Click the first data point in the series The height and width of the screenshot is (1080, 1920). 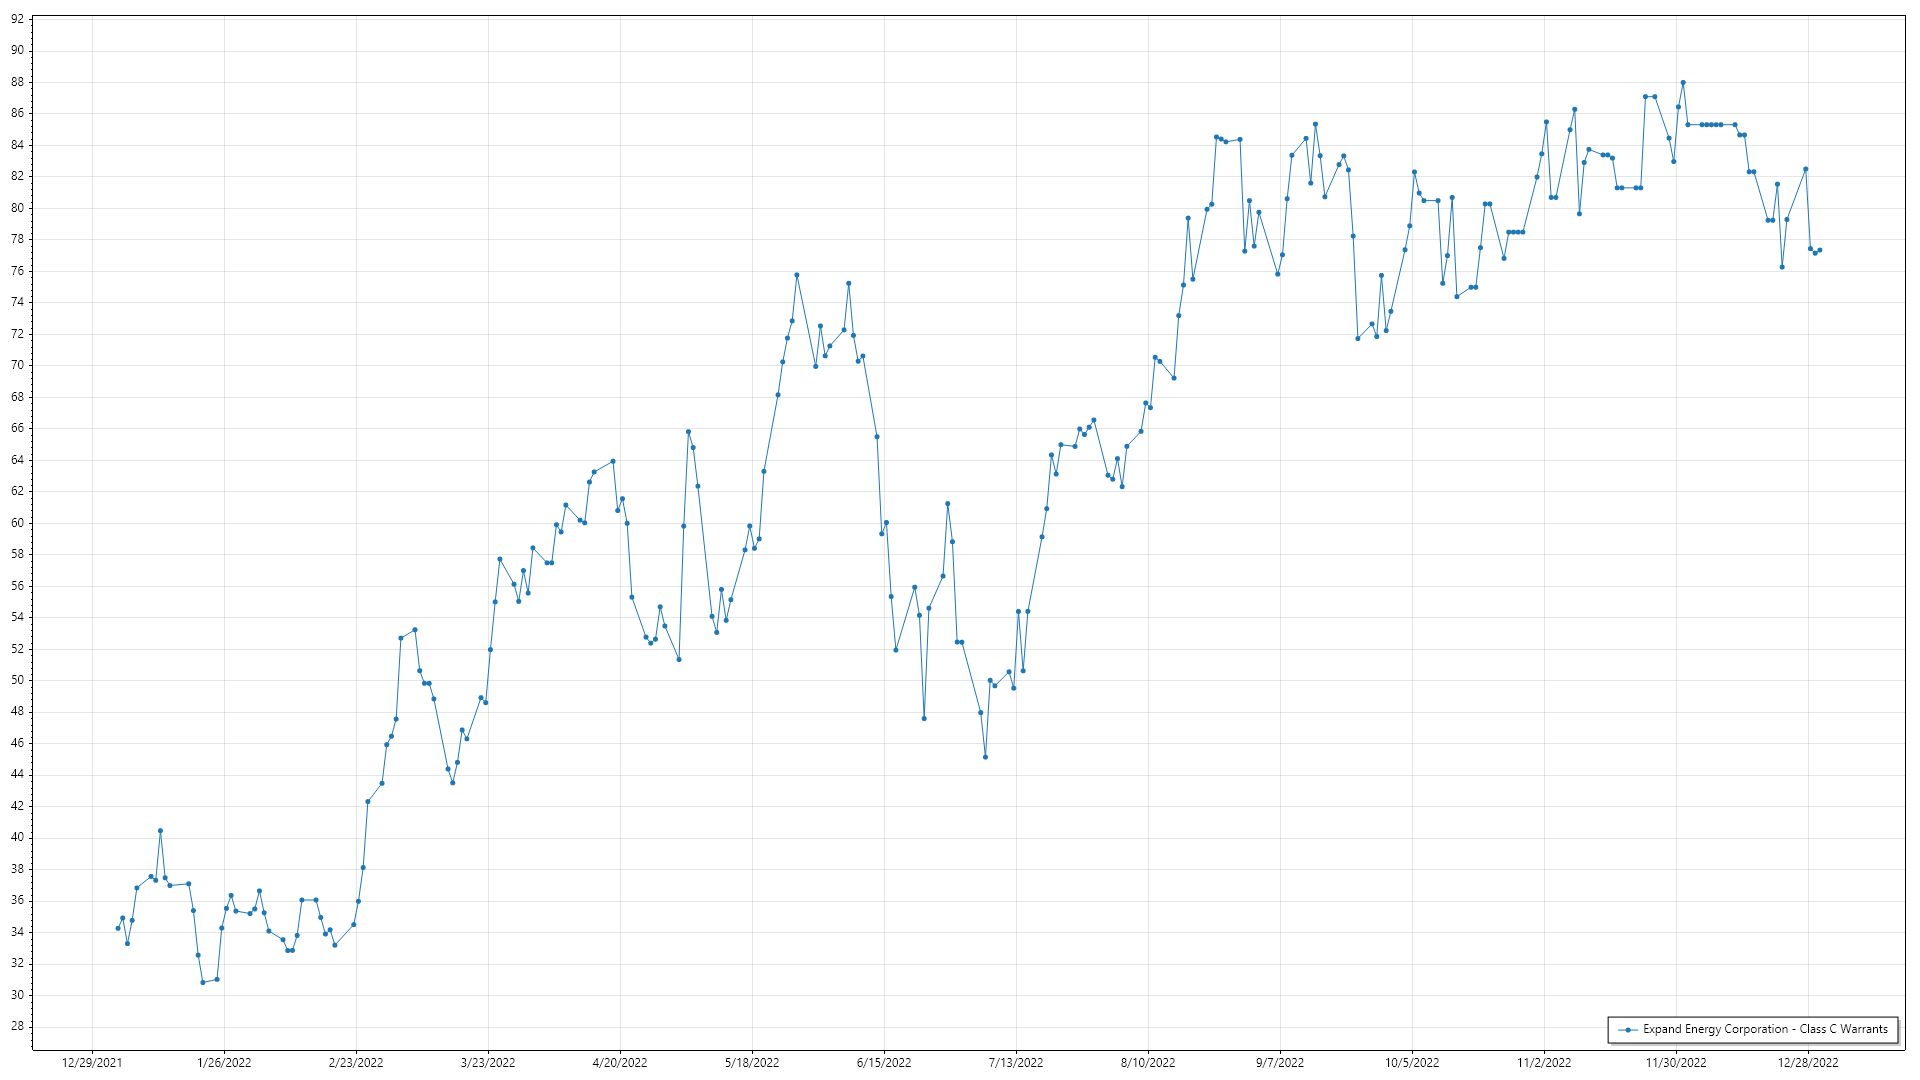point(118,928)
